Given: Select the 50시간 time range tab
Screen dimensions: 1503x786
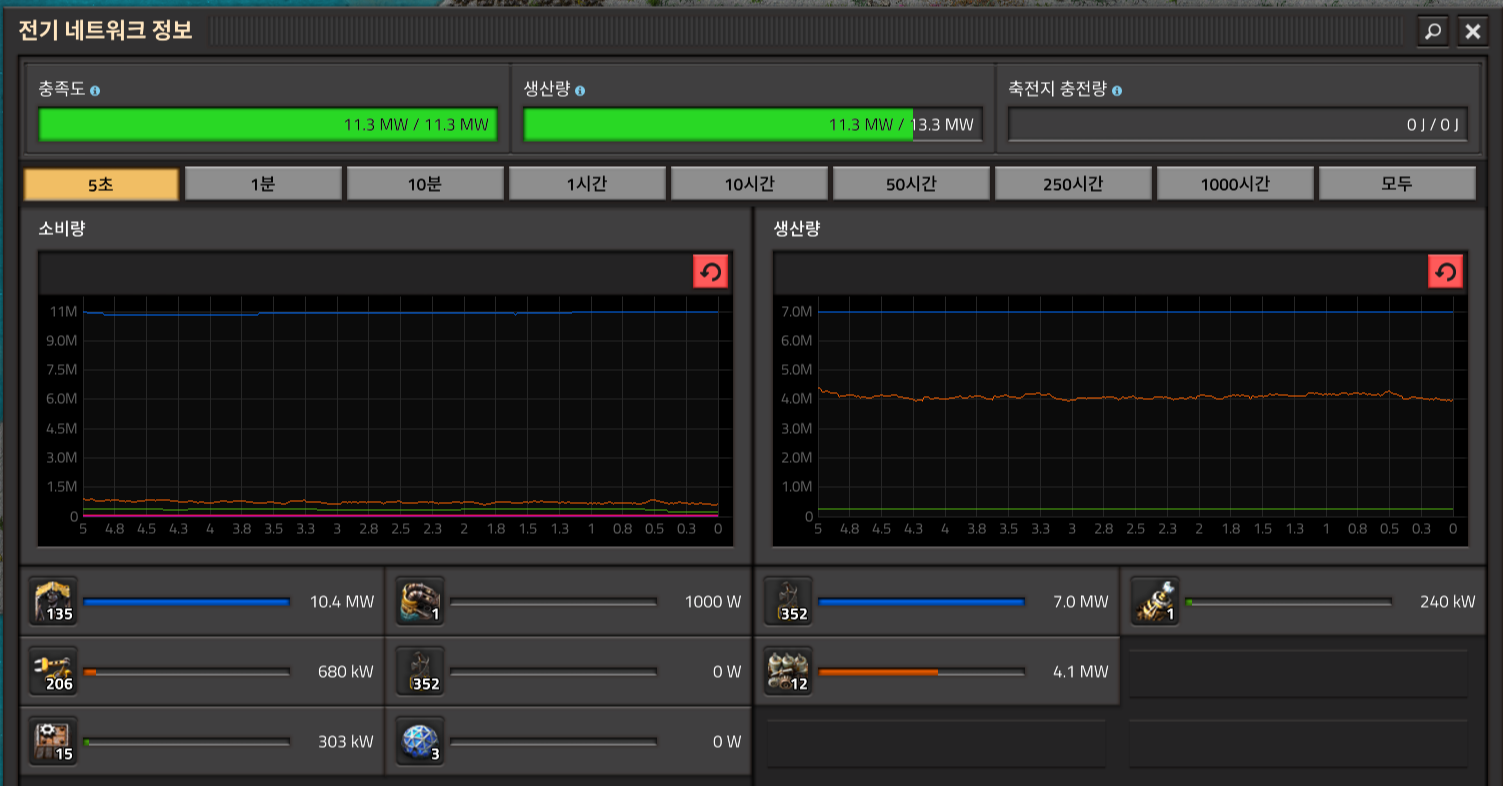Looking at the screenshot, I should (x=911, y=184).
